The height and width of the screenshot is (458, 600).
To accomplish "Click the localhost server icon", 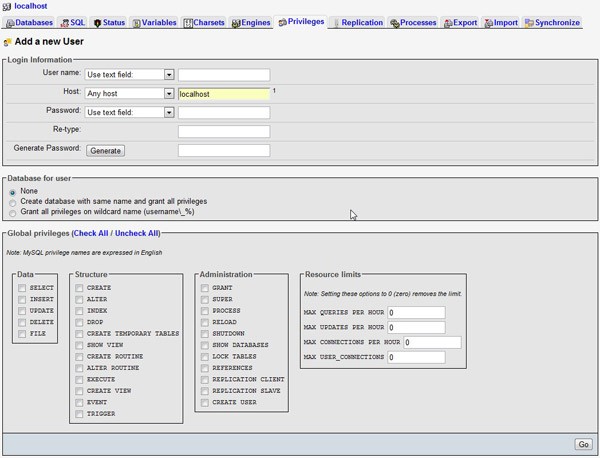I will pyautogui.click(x=7, y=7).
